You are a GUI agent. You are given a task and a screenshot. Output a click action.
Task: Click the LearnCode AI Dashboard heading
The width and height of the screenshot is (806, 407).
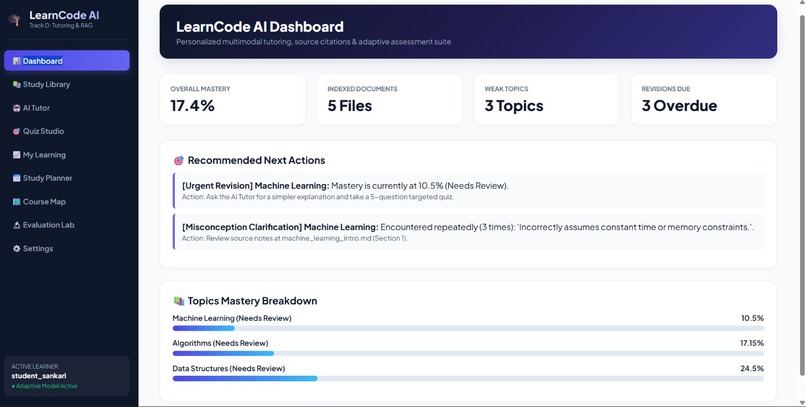click(x=260, y=27)
